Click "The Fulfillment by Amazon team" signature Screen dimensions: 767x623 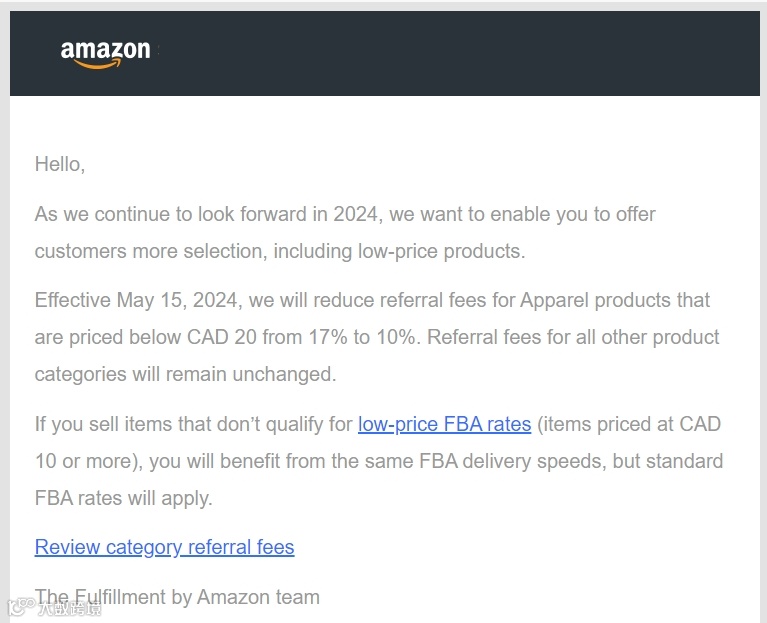pos(177,597)
